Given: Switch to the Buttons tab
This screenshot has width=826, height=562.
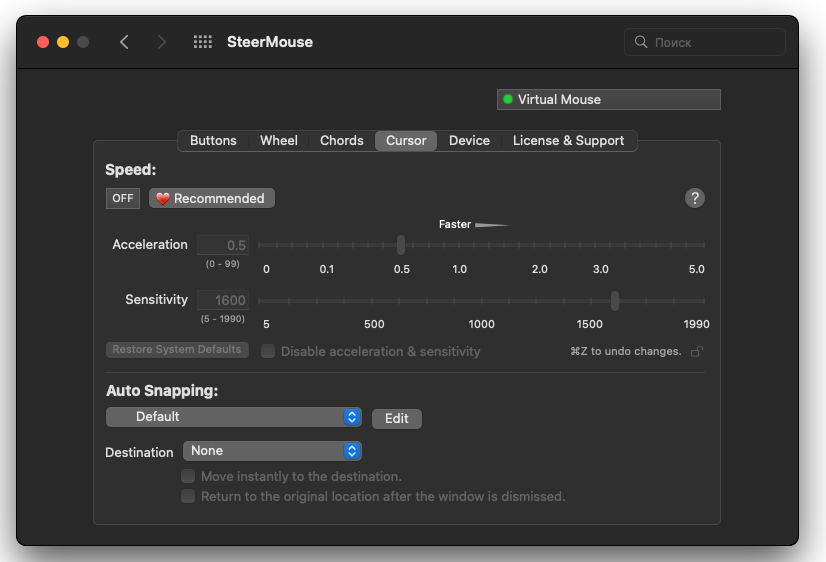Looking at the screenshot, I should pyautogui.click(x=213, y=141).
